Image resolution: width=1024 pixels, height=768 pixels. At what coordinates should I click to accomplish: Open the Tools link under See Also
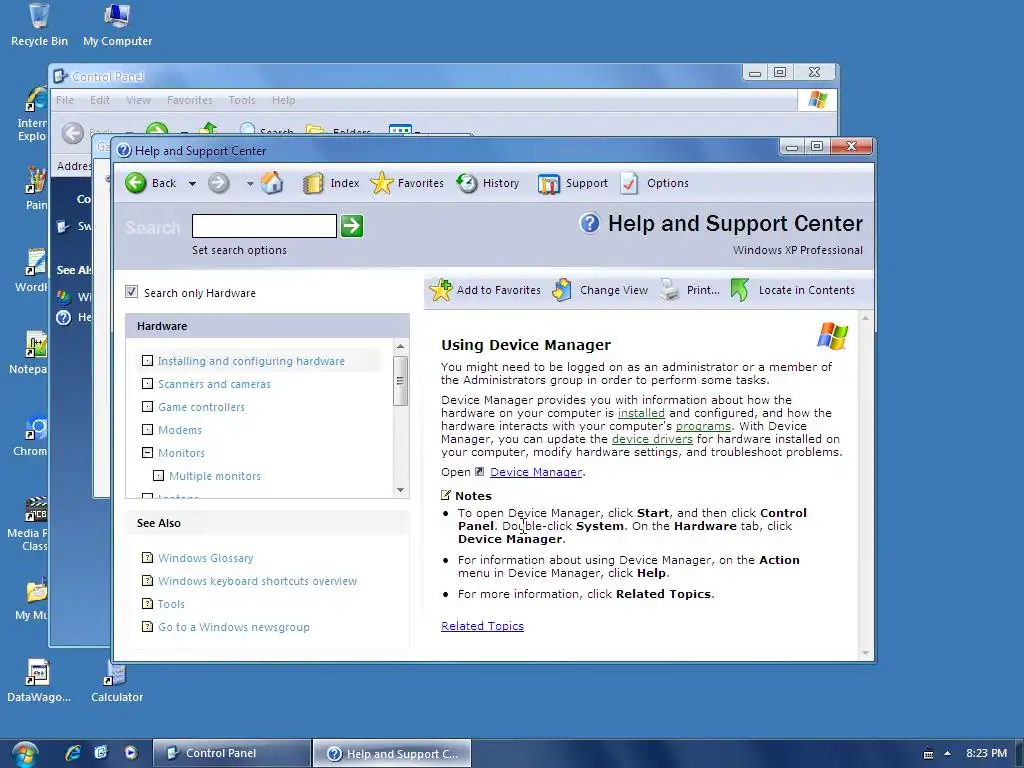[171, 604]
